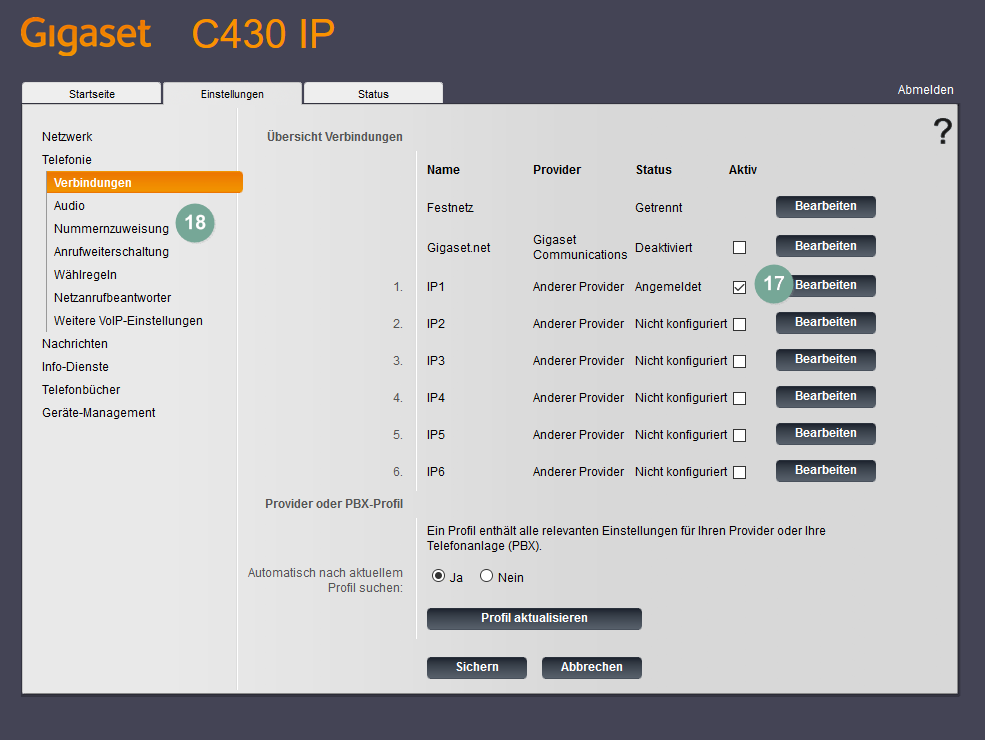This screenshot has height=740, width=985.
Task: Check the Aktiv checkbox for IP3
Action: 739,361
